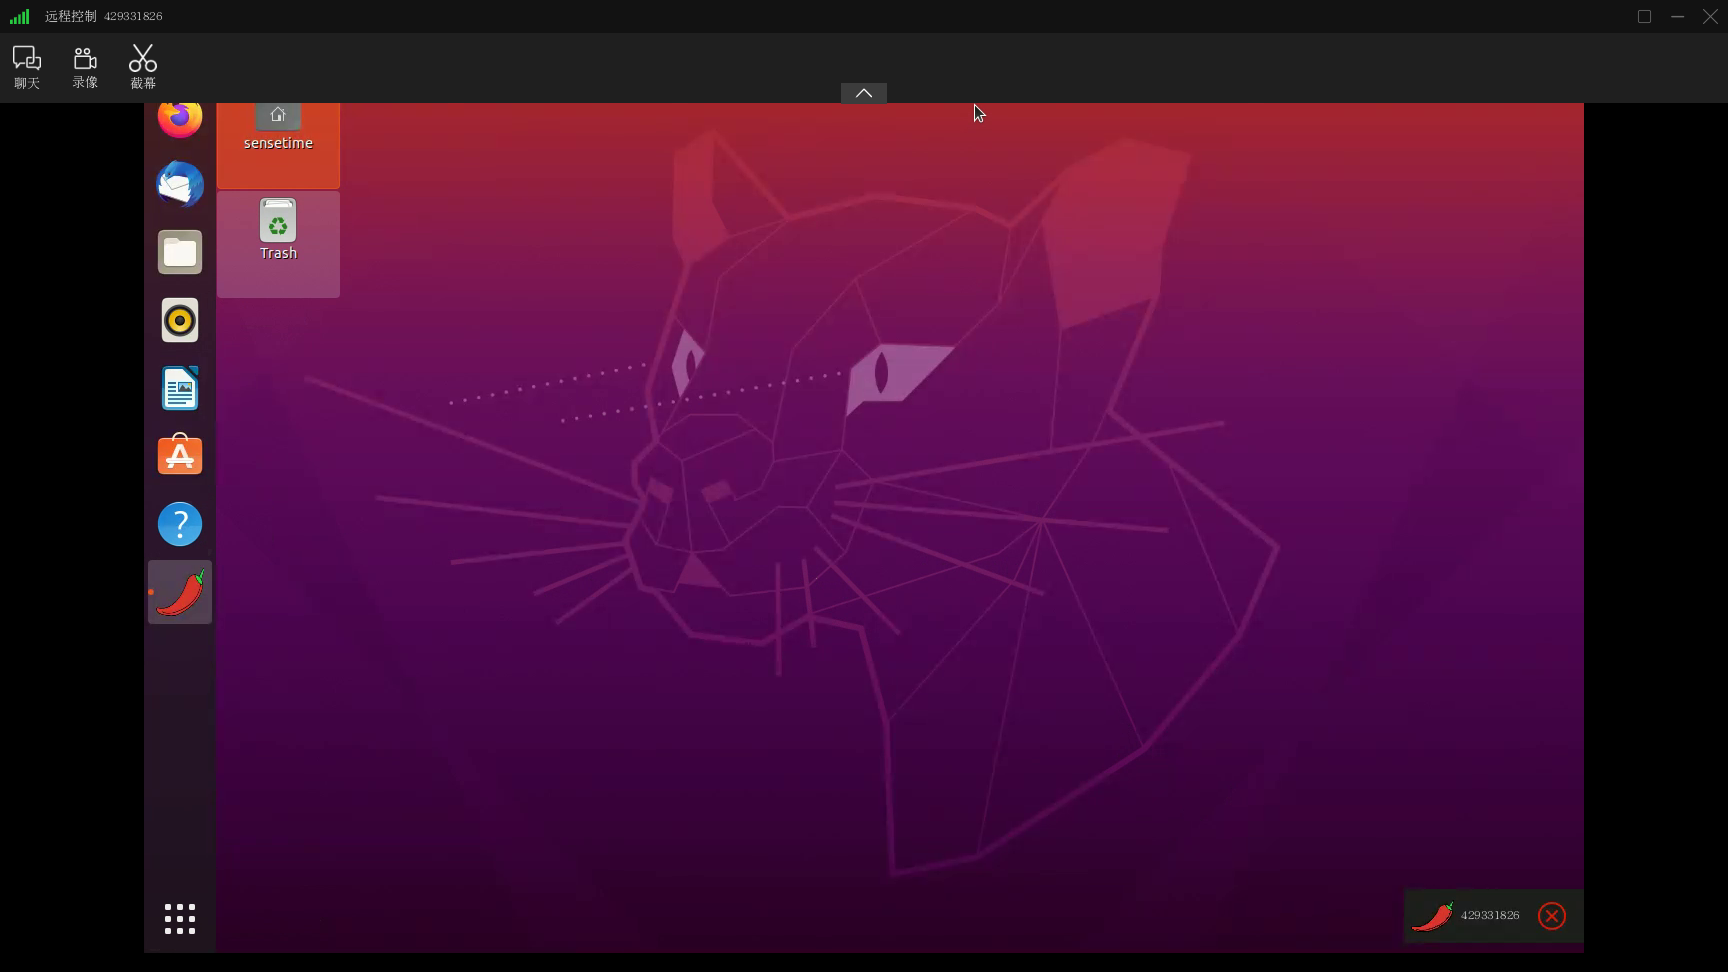Open the Files manager in dock

(180, 253)
